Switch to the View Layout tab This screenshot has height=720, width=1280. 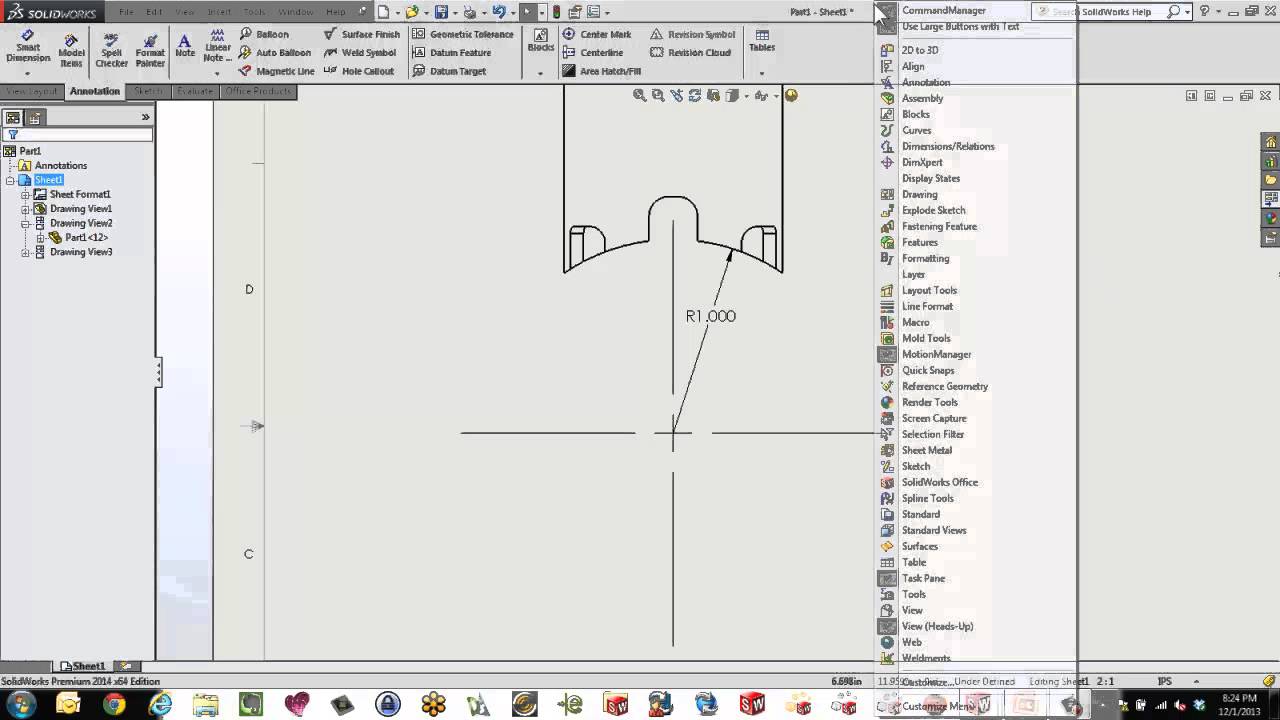tap(32, 91)
